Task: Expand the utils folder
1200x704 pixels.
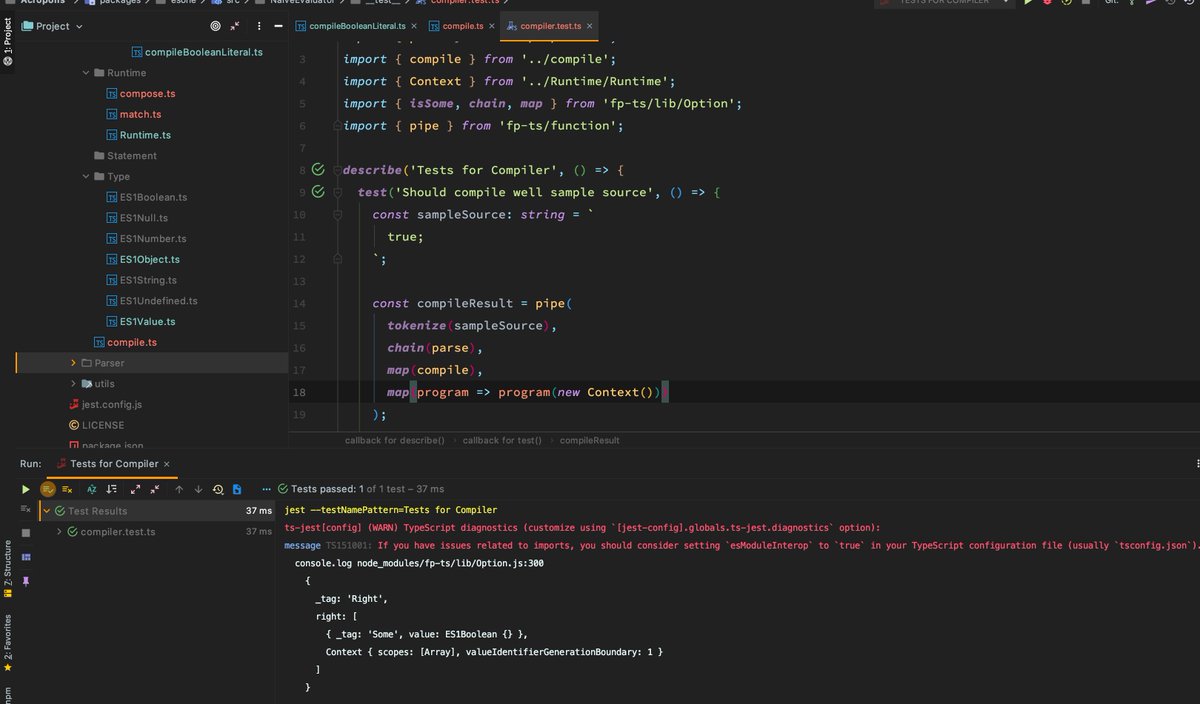Action: [73, 383]
